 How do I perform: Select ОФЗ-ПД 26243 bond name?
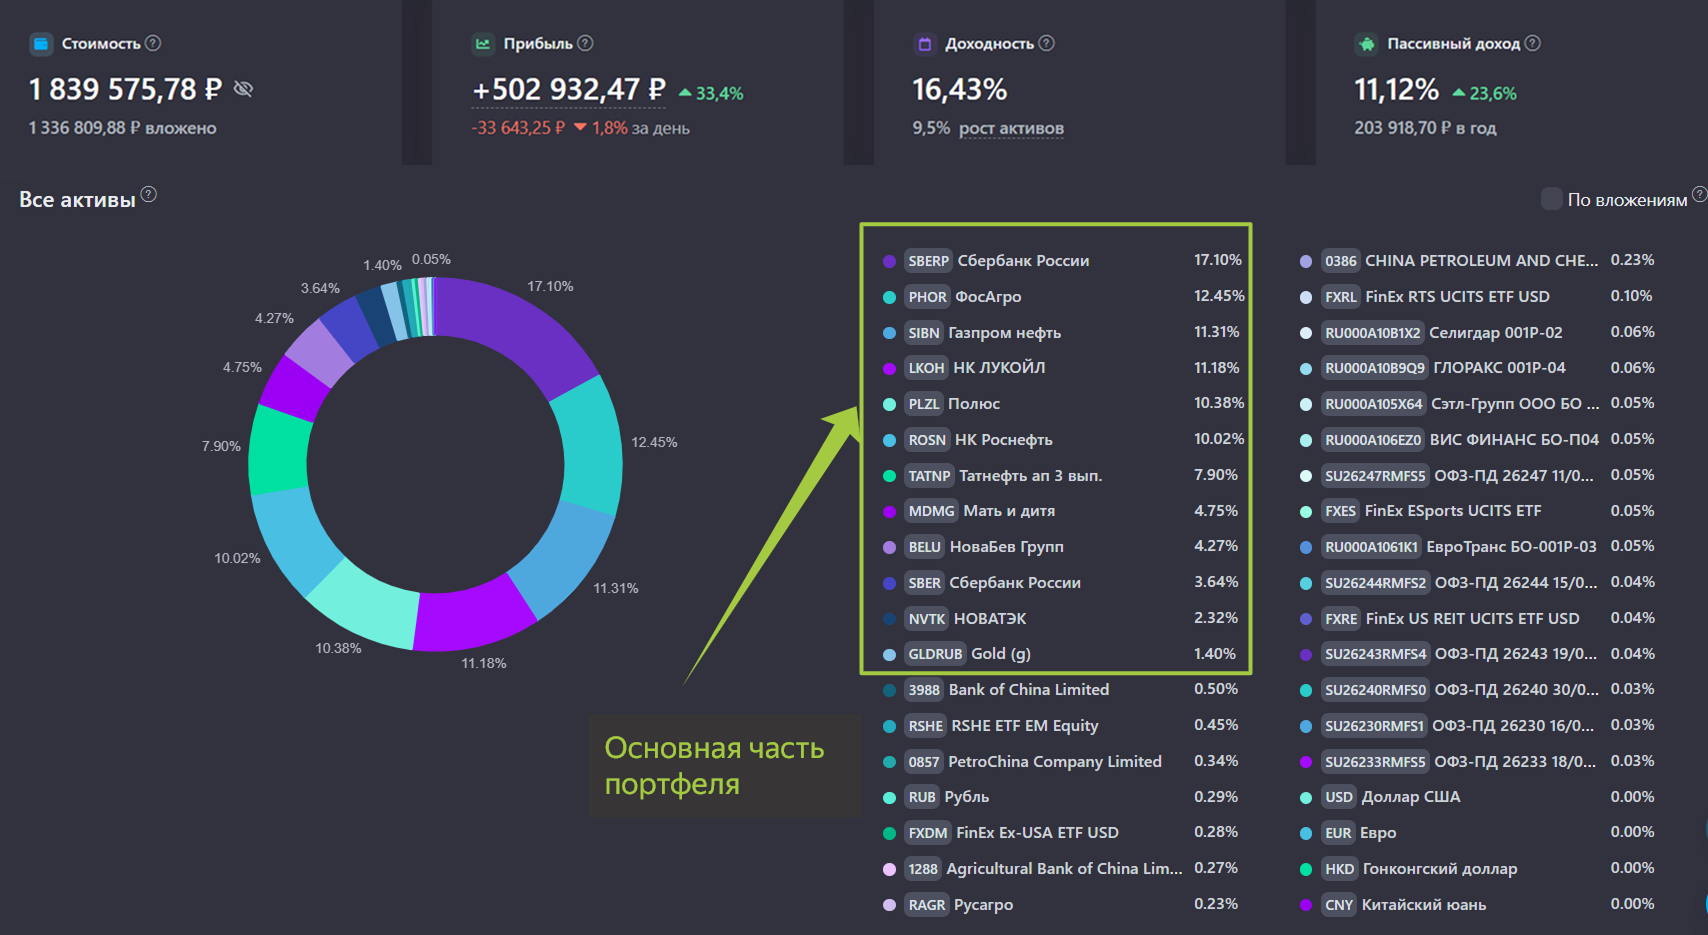point(1517,654)
